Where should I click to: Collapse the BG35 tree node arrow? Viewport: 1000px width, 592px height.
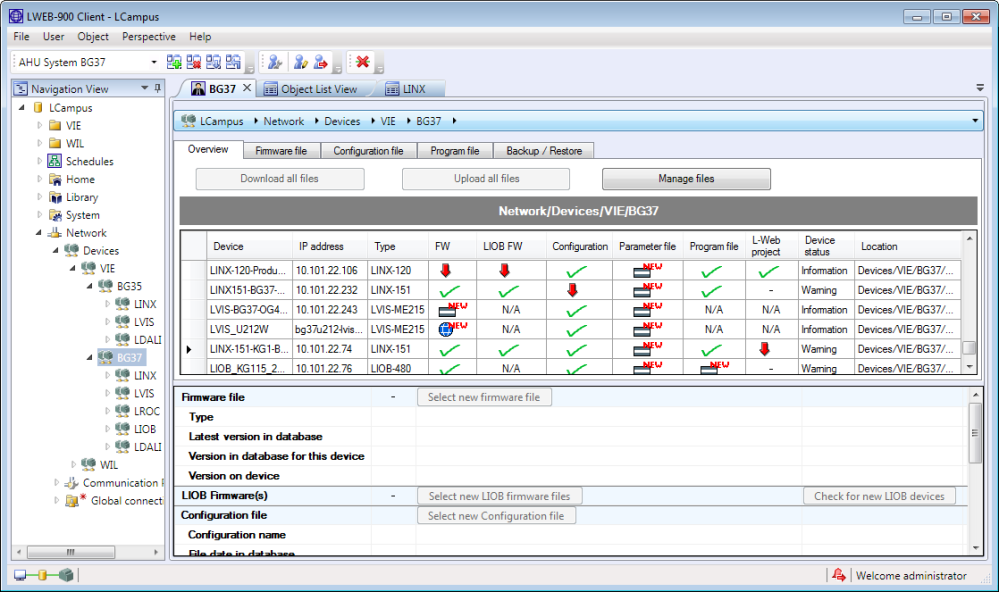(90, 286)
